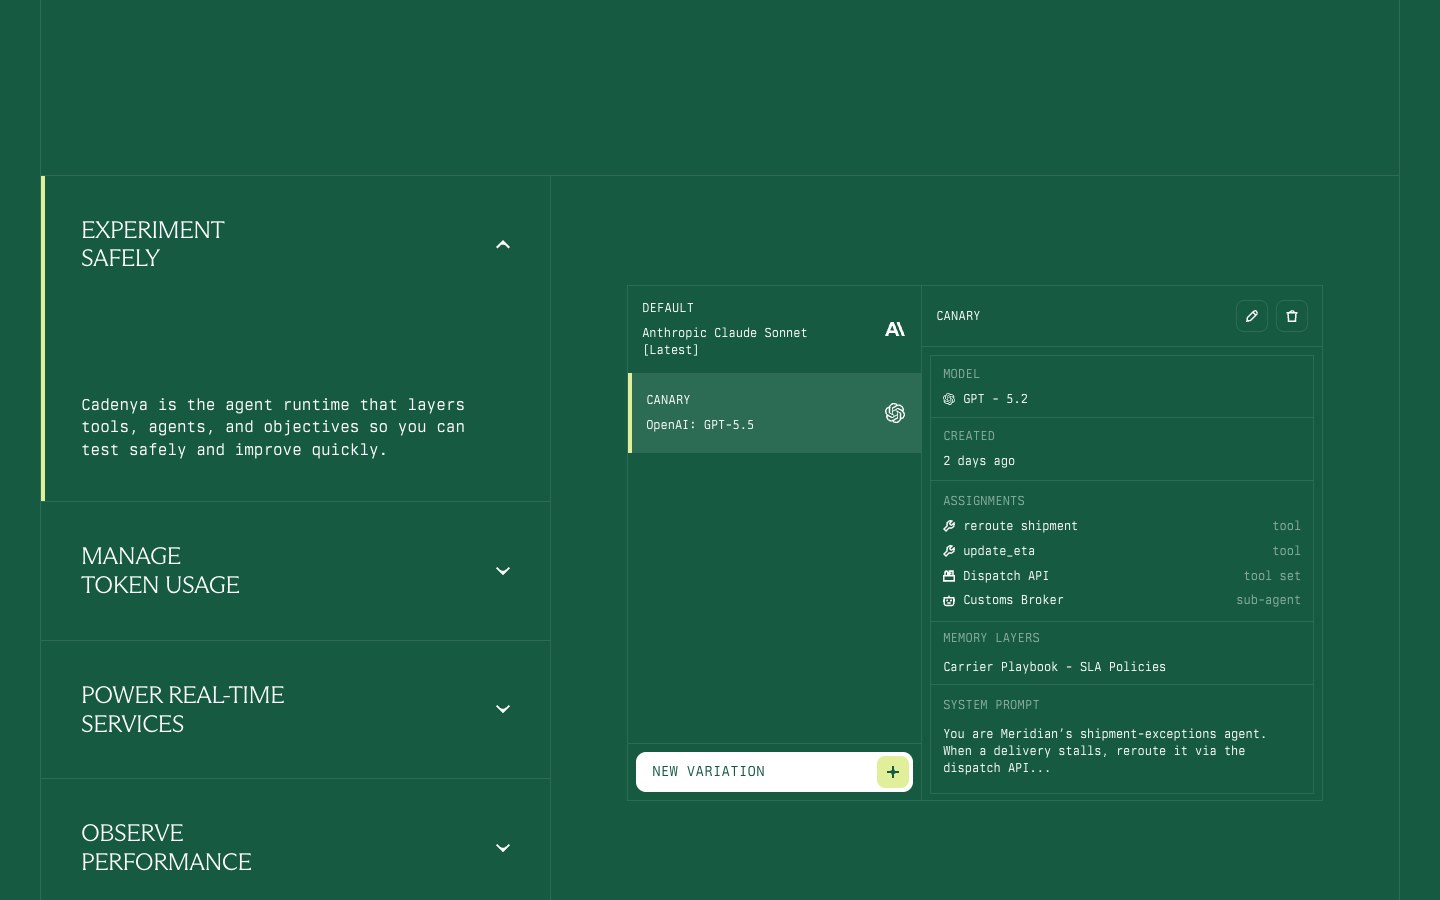Click the Anthropic logo on Default variation

895,329
